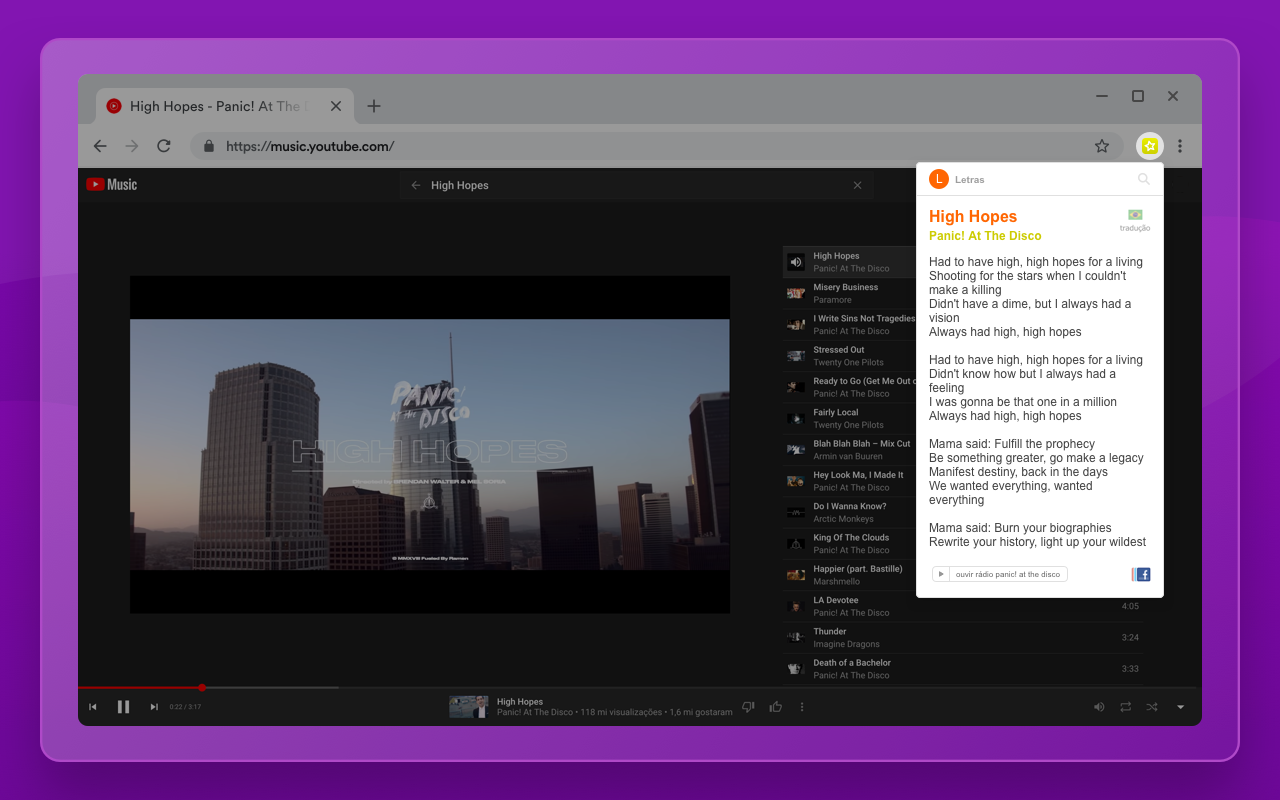This screenshot has height=800, width=1280.
Task: Play Ready to Go from queue
Action: [849, 387]
